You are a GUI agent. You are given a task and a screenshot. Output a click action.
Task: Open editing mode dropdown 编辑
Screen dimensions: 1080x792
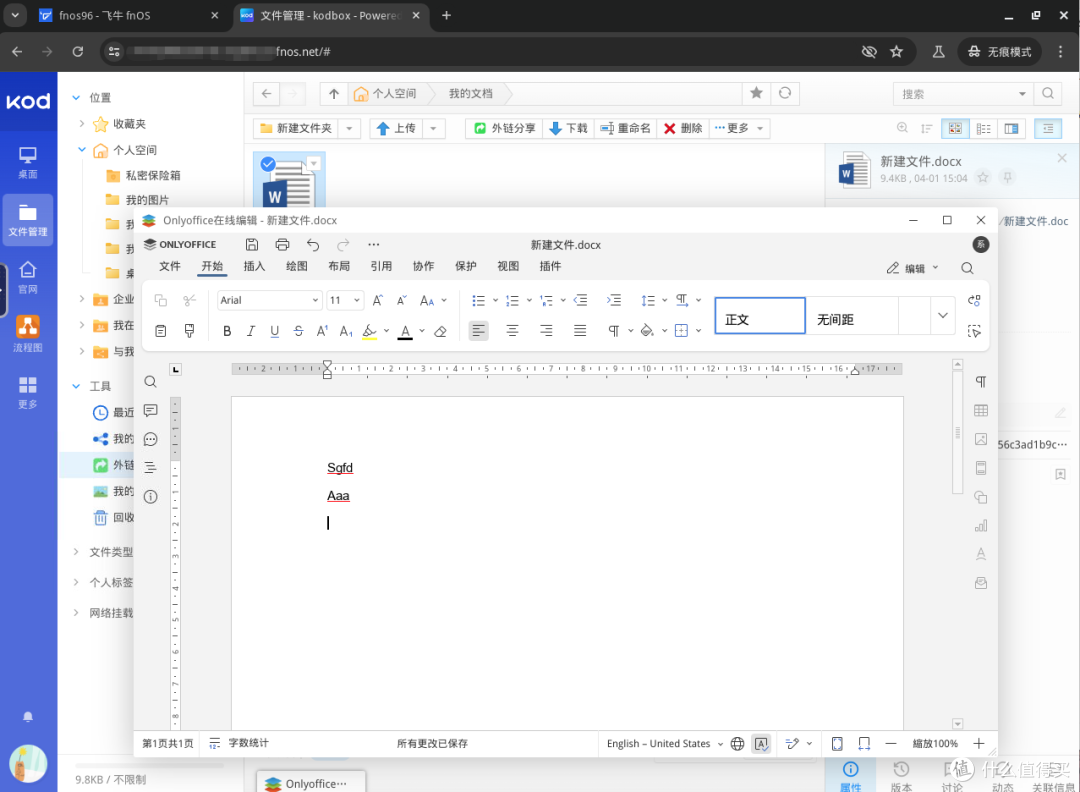pos(913,269)
